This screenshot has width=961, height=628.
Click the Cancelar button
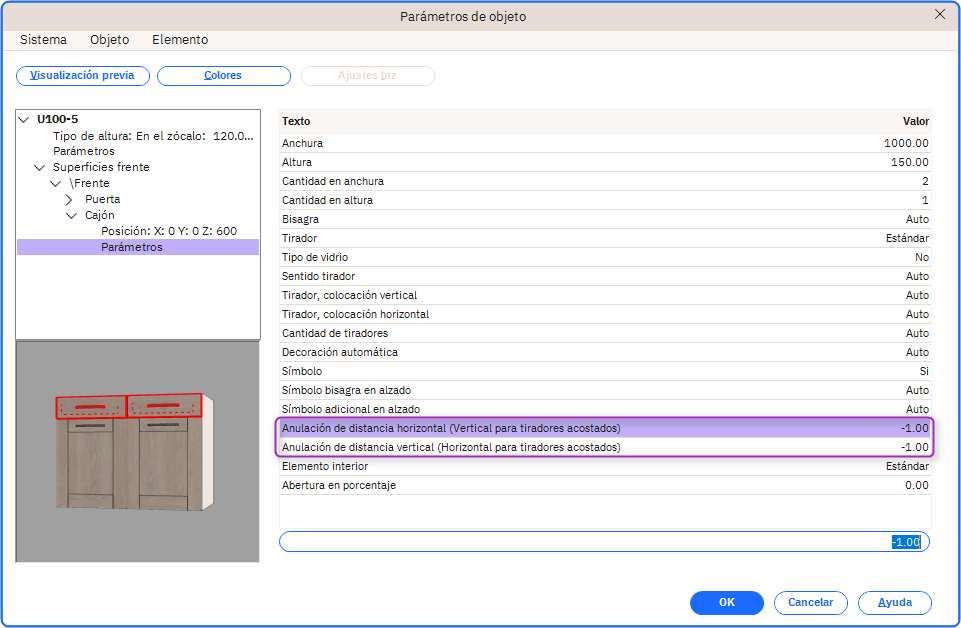point(811,602)
